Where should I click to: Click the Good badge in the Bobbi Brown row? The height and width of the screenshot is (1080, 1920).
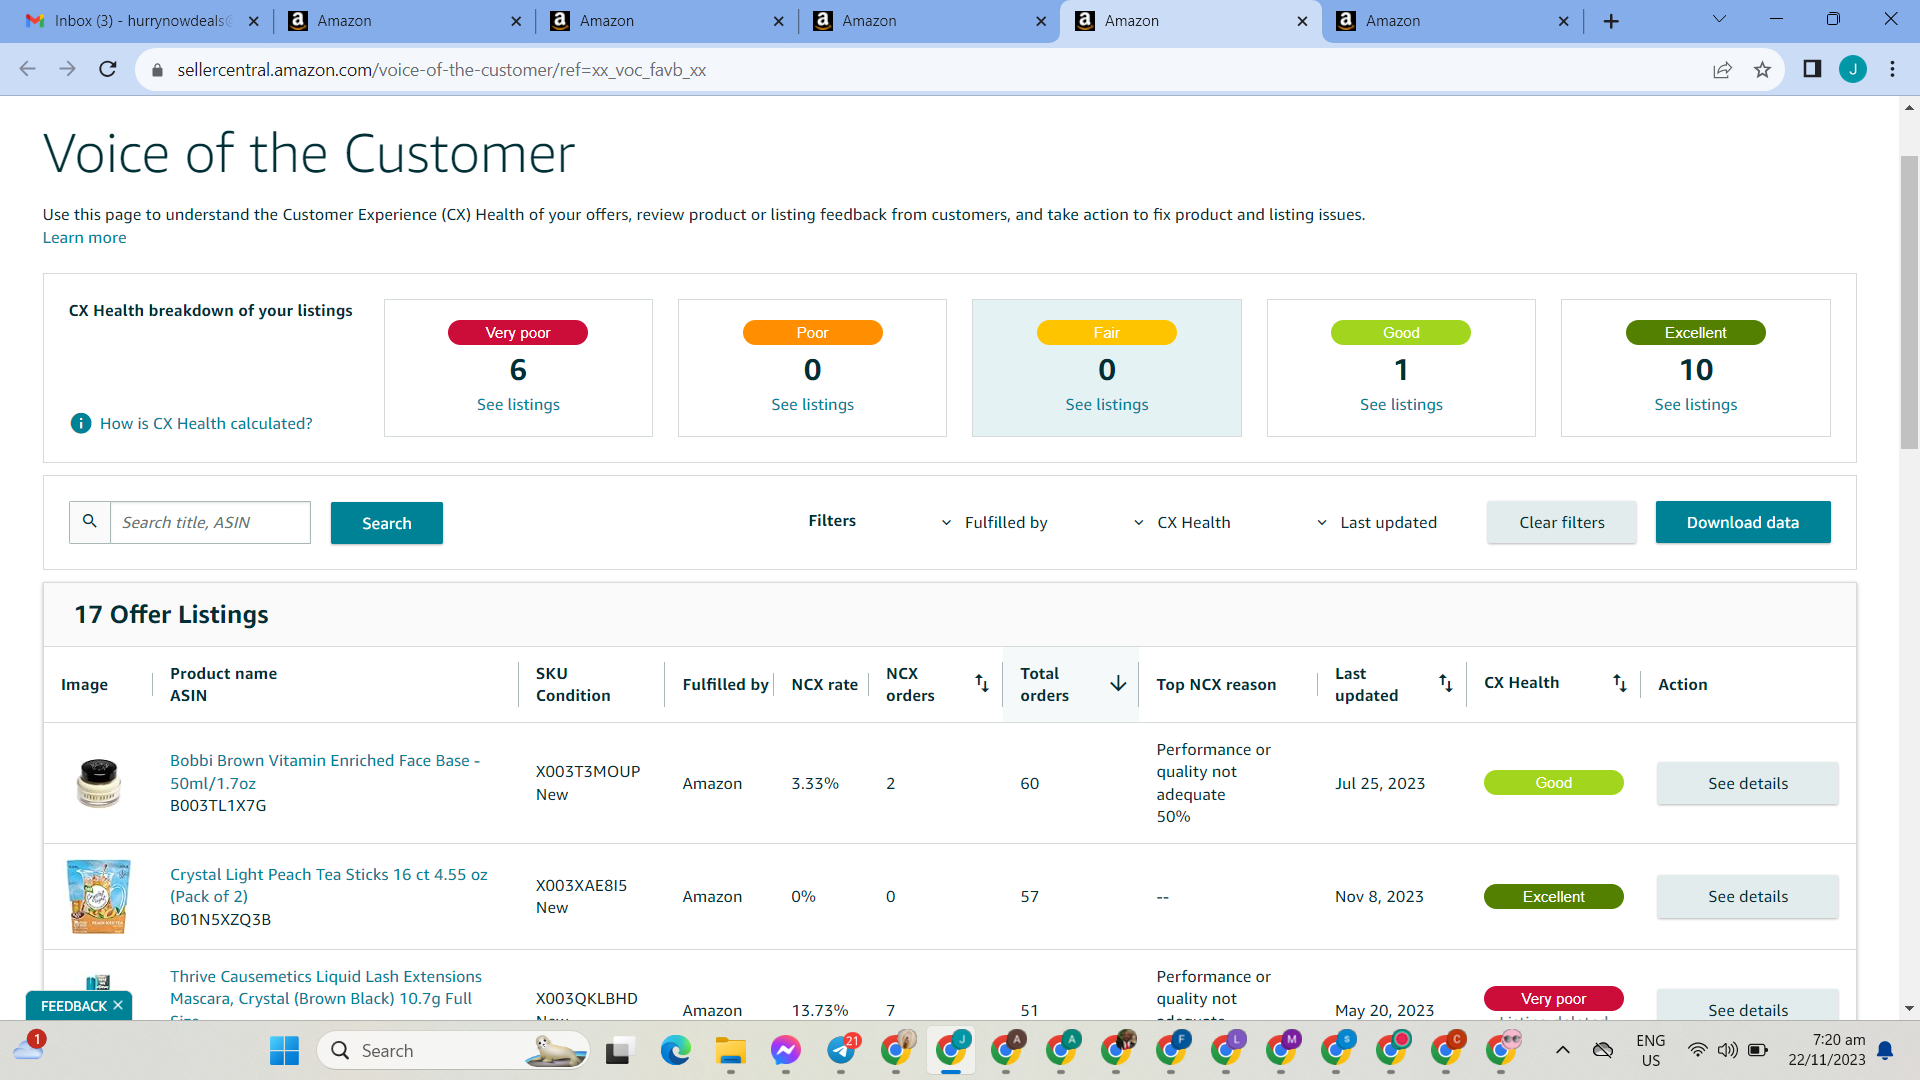pos(1553,783)
